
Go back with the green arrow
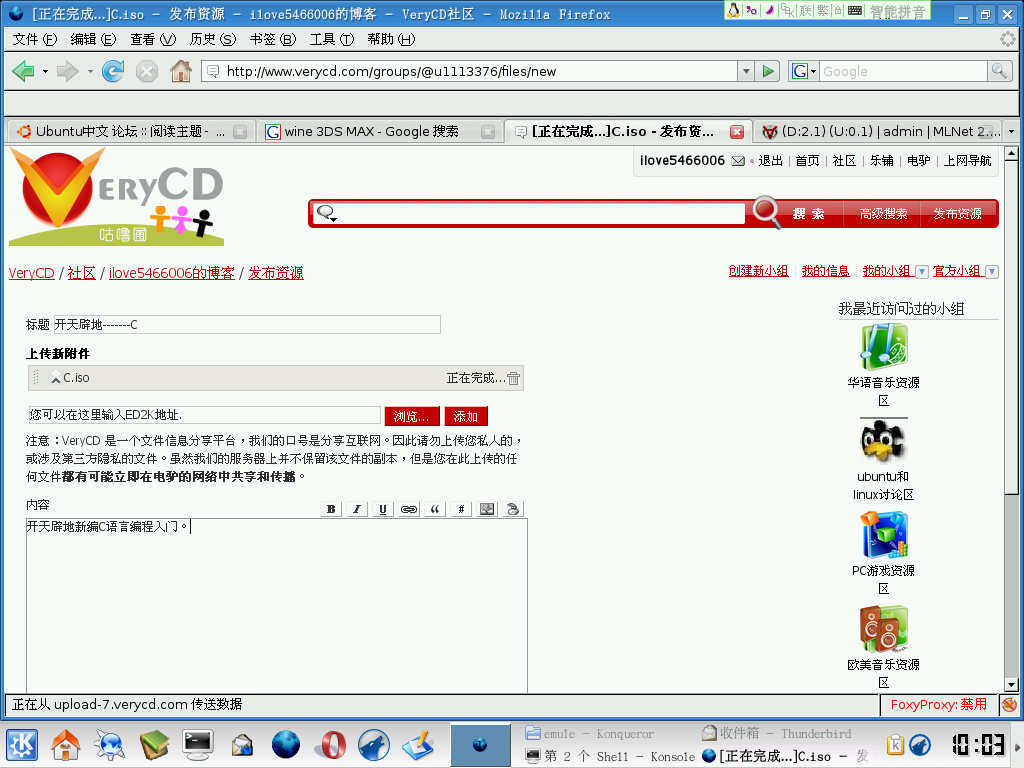(24, 71)
